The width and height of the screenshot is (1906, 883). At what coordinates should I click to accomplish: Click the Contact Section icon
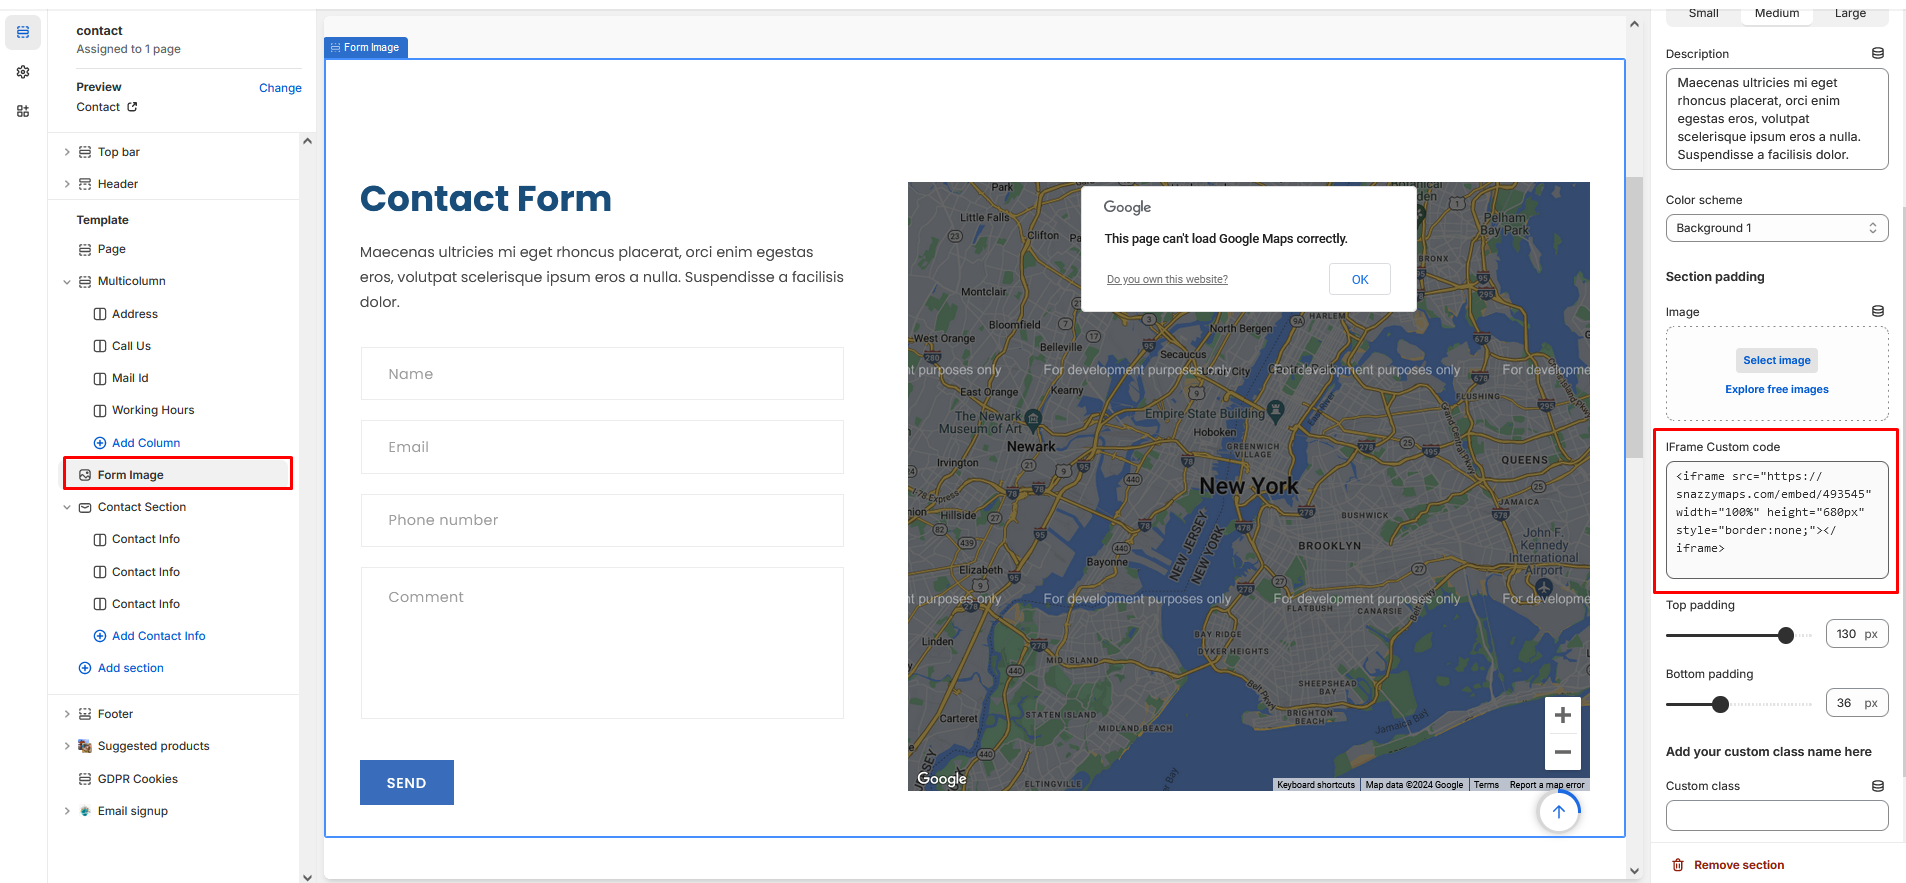pos(85,507)
